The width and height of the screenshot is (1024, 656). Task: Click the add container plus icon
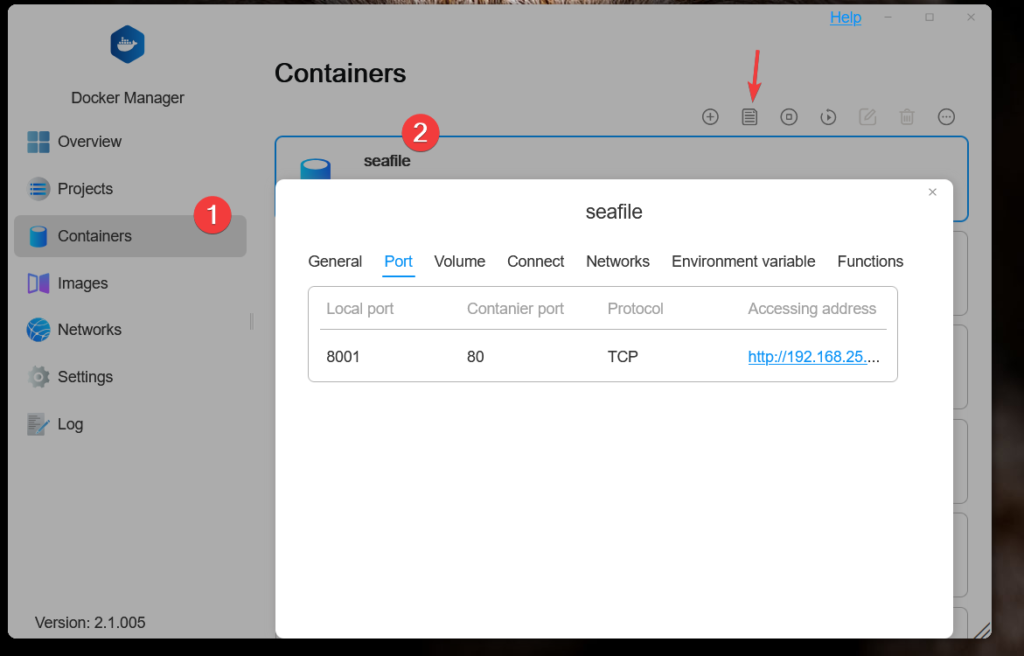710,117
